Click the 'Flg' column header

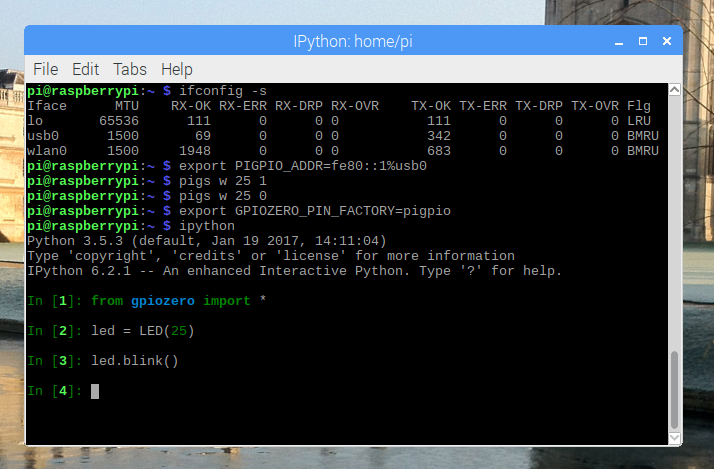pyautogui.click(x=639, y=106)
